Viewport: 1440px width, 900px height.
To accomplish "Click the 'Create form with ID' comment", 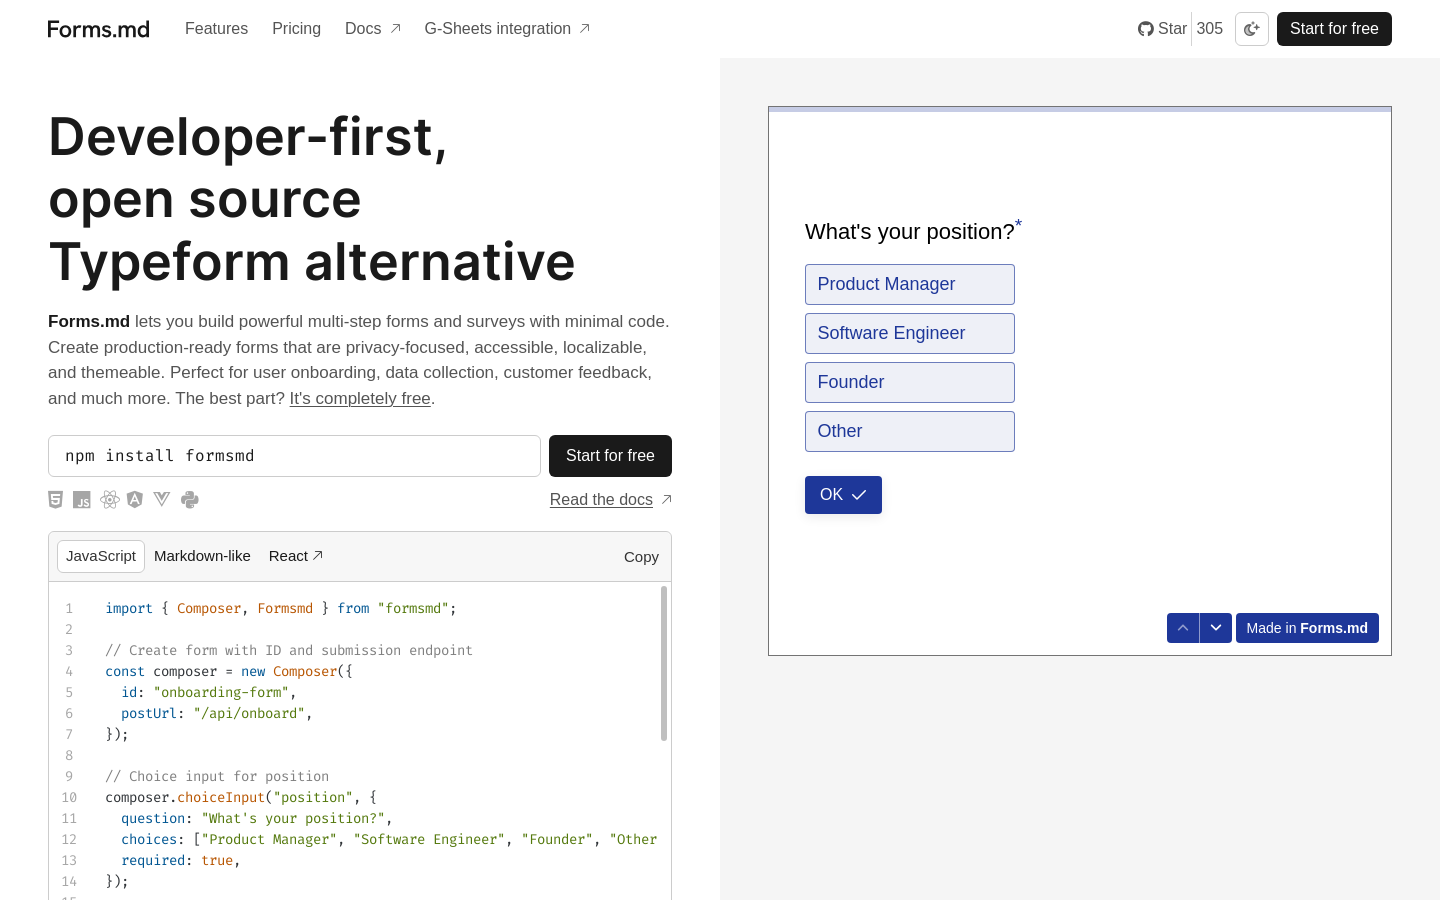I will (x=289, y=650).
